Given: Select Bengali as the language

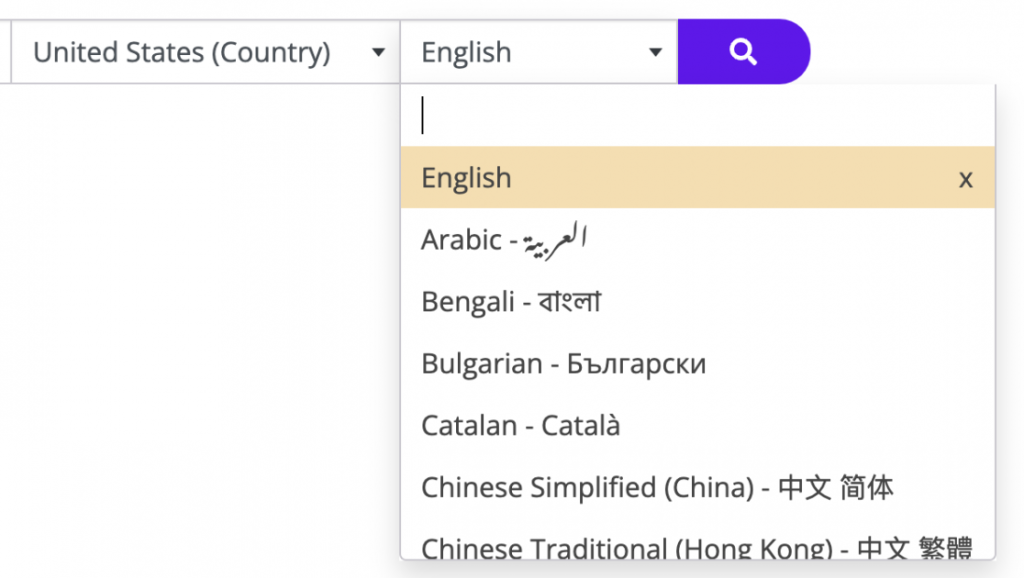Looking at the screenshot, I should coord(510,301).
